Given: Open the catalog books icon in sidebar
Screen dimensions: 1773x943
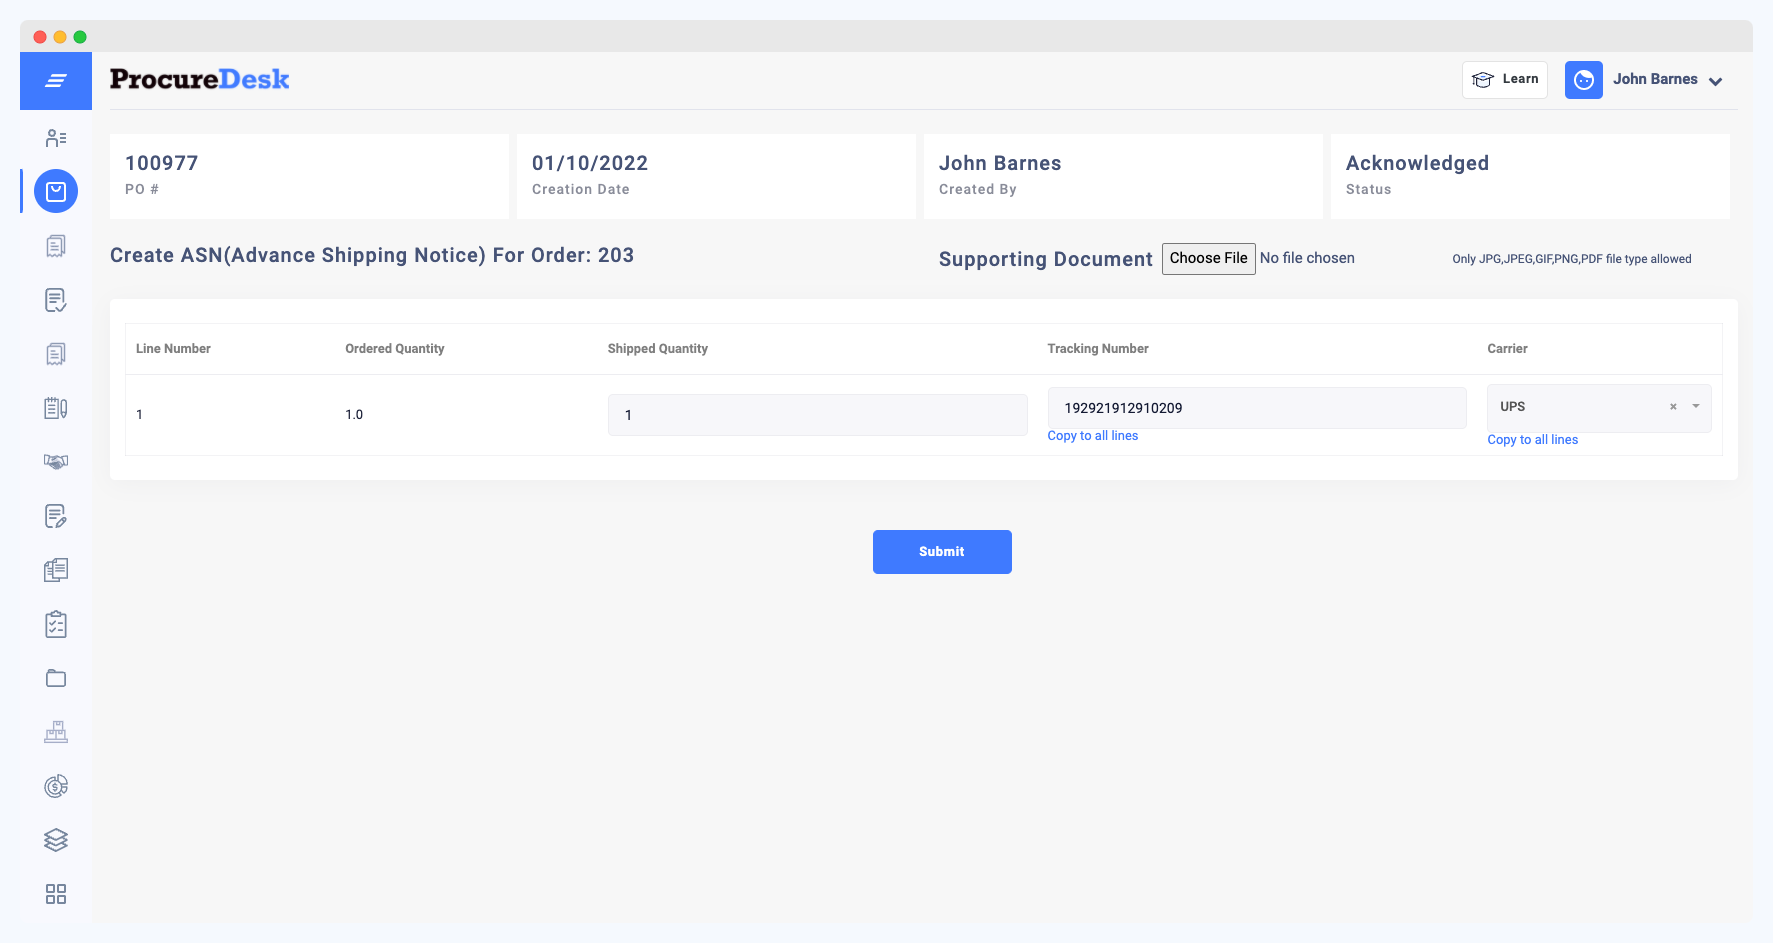Looking at the screenshot, I should (x=55, y=569).
